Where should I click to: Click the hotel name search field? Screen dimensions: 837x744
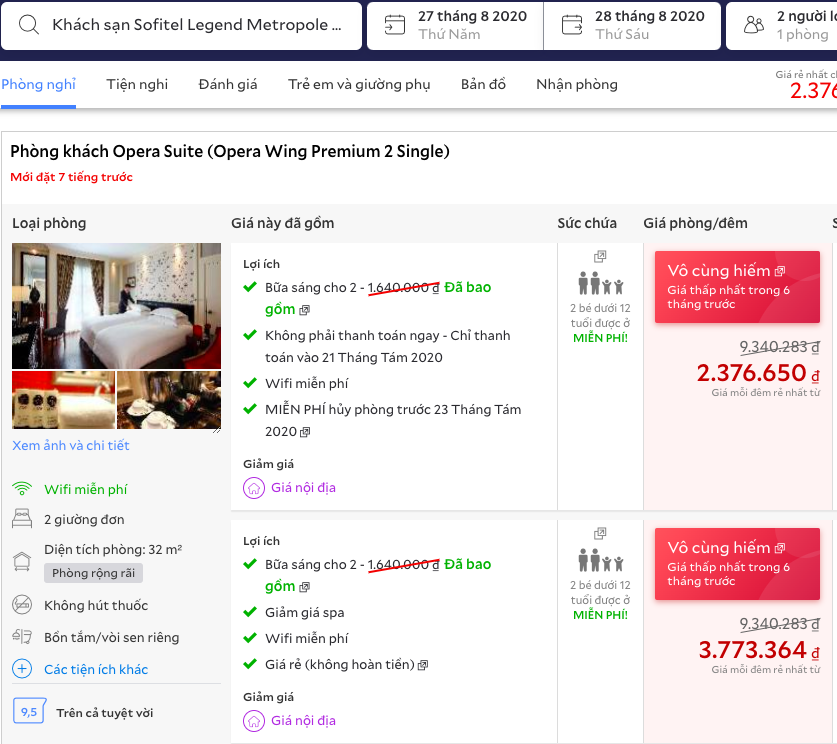pos(181,26)
